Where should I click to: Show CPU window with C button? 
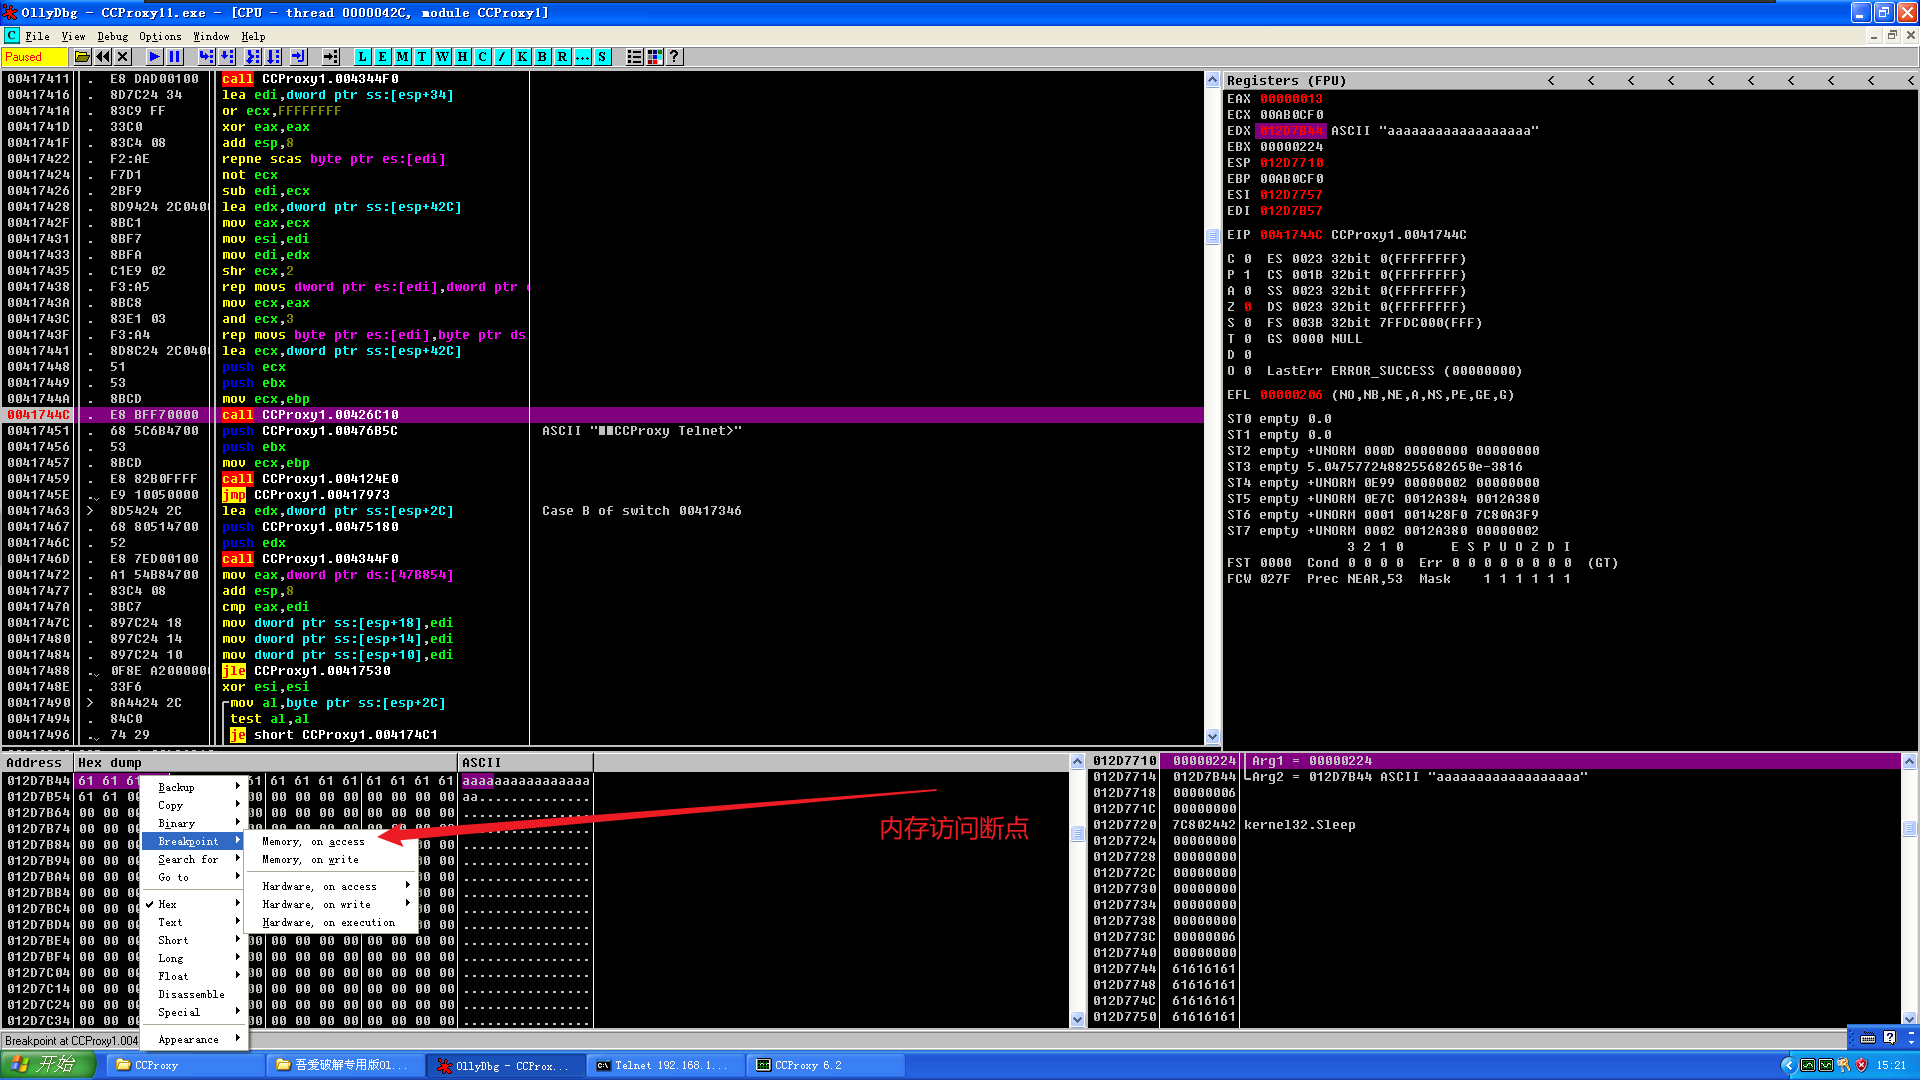tap(482, 57)
